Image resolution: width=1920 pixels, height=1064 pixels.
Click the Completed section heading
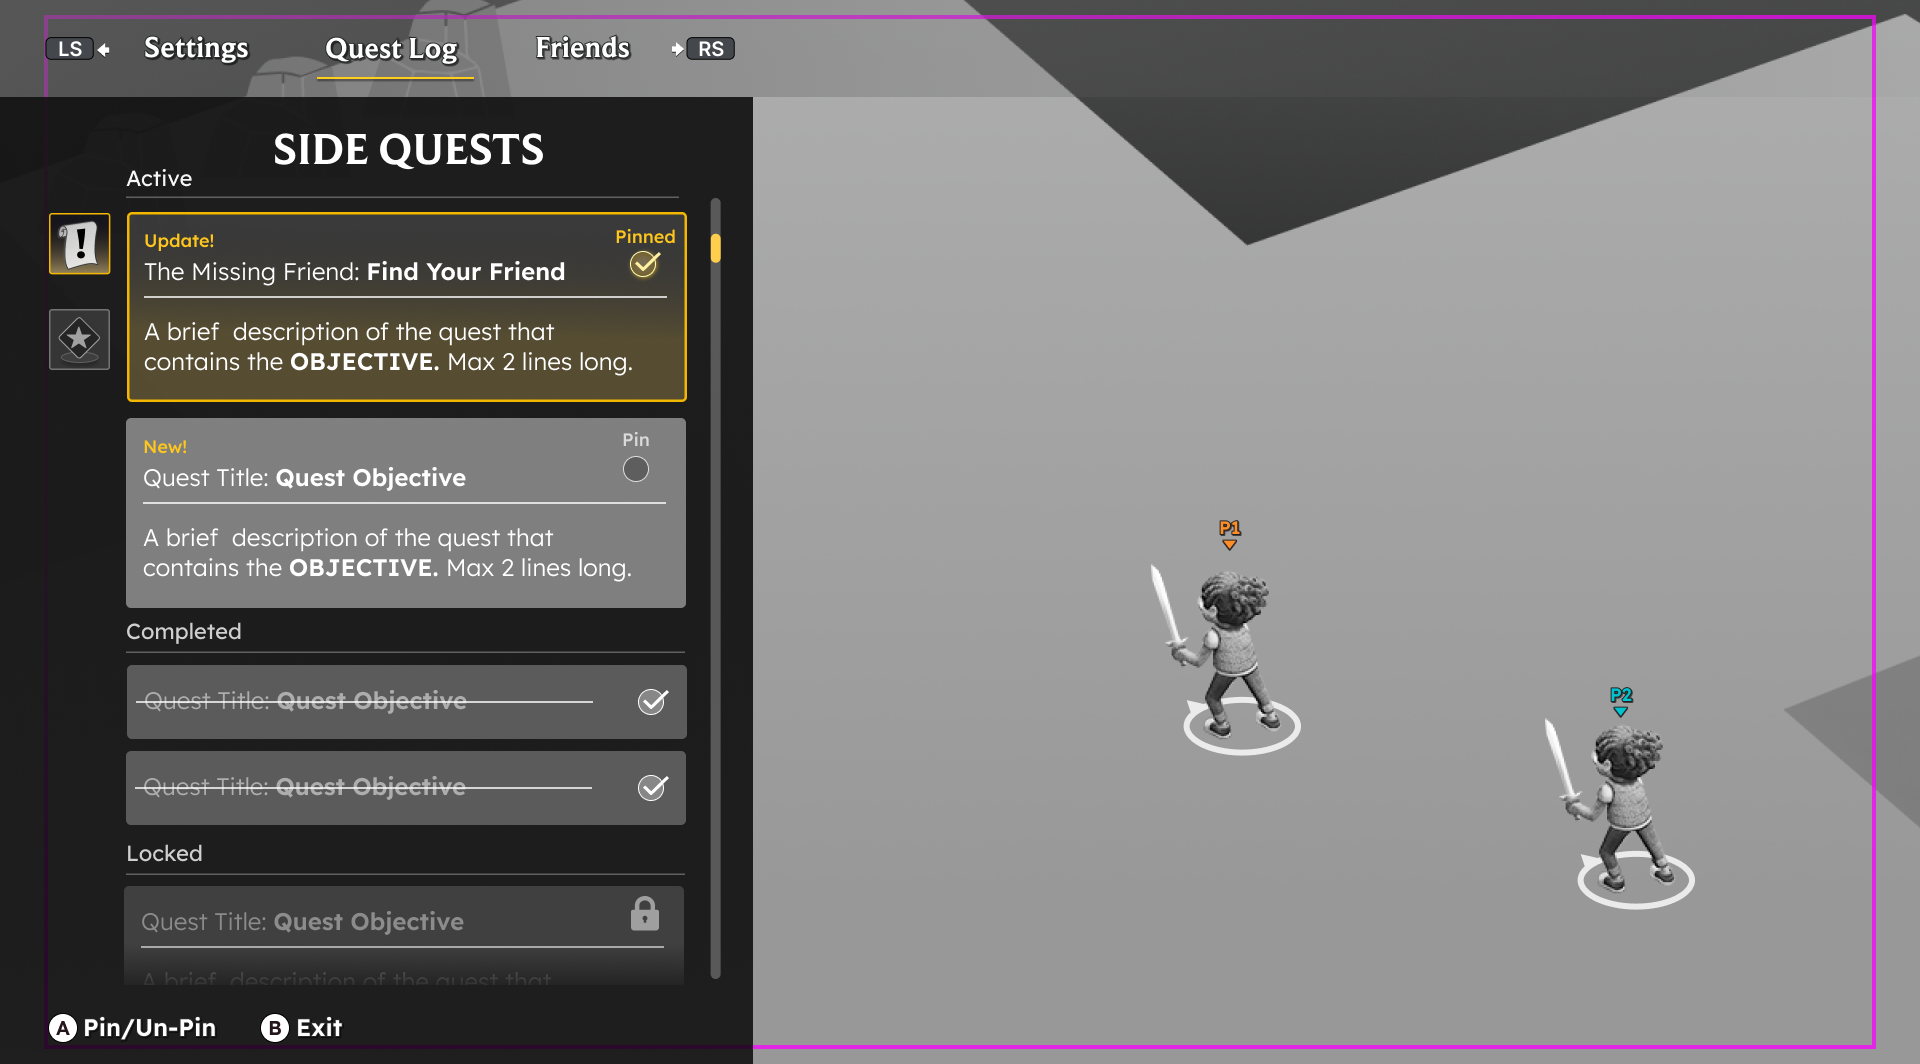[x=184, y=632]
